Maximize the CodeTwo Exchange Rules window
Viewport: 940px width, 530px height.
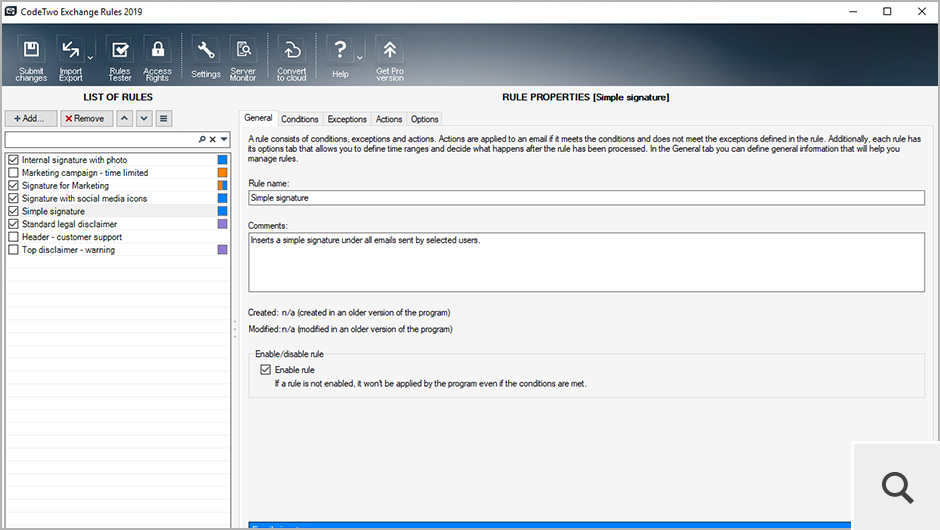pyautogui.click(x=887, y=11)
